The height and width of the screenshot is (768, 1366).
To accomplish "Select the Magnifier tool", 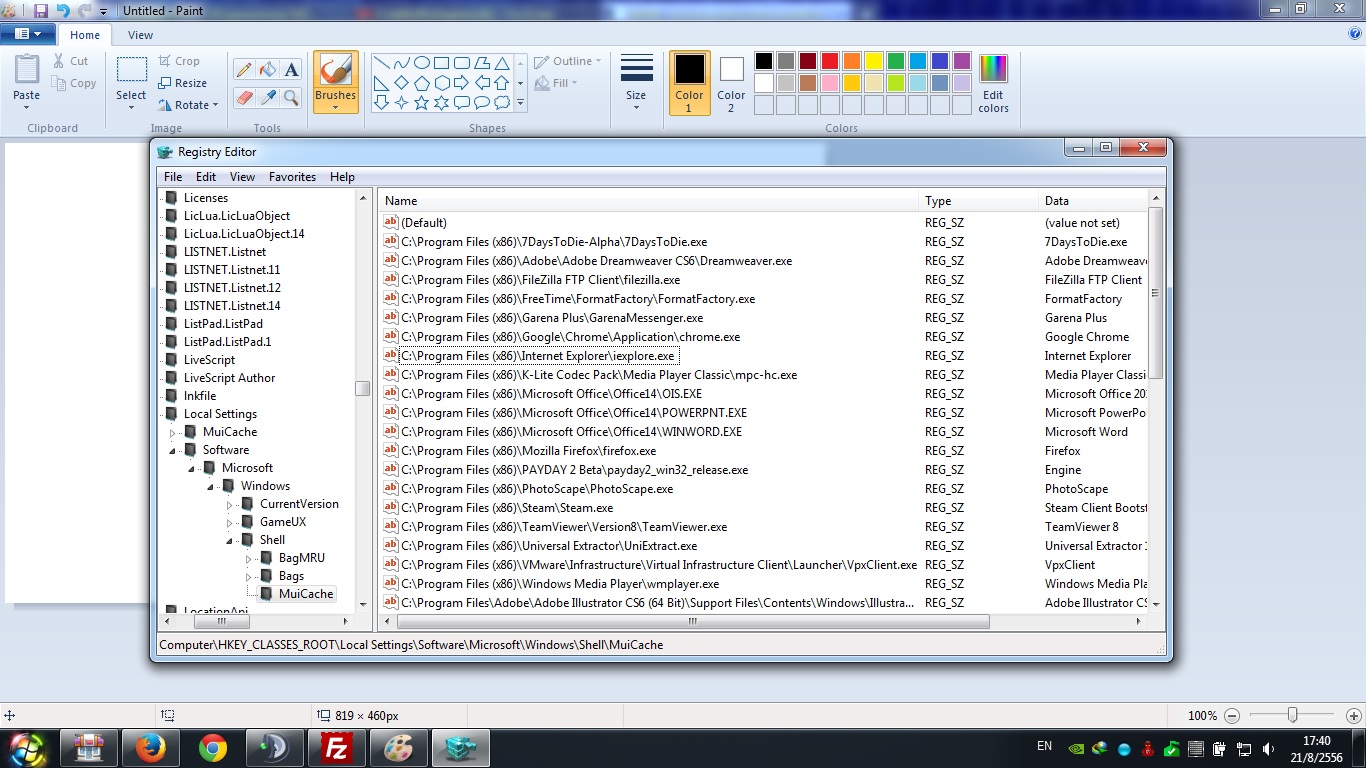I will 291,97.
